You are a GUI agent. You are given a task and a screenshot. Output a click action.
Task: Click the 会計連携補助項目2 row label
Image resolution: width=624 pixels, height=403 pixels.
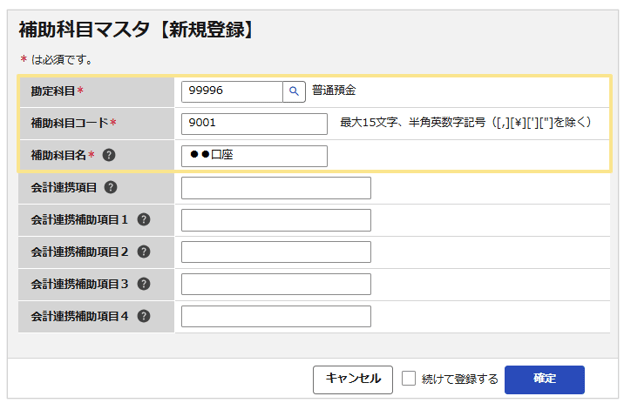click(80, 252)
